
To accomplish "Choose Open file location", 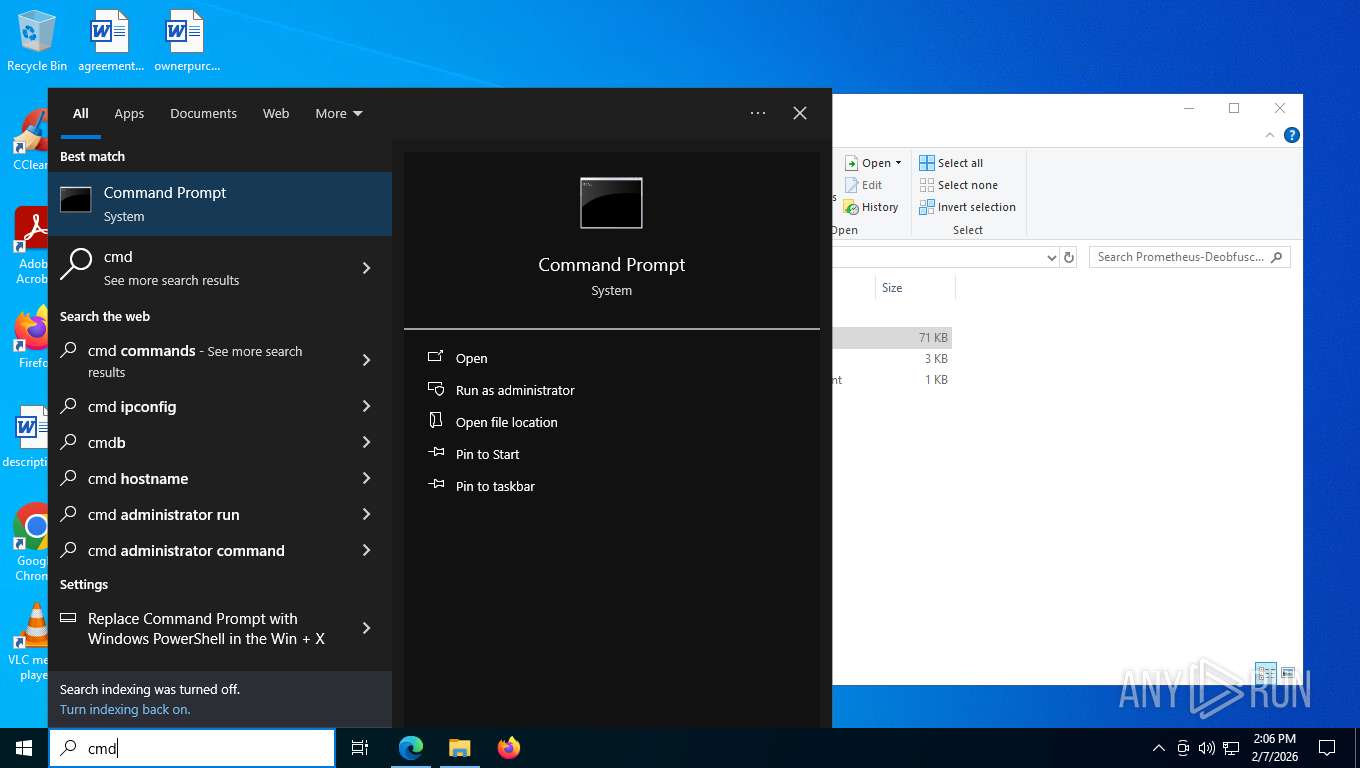I will (506, 422).
